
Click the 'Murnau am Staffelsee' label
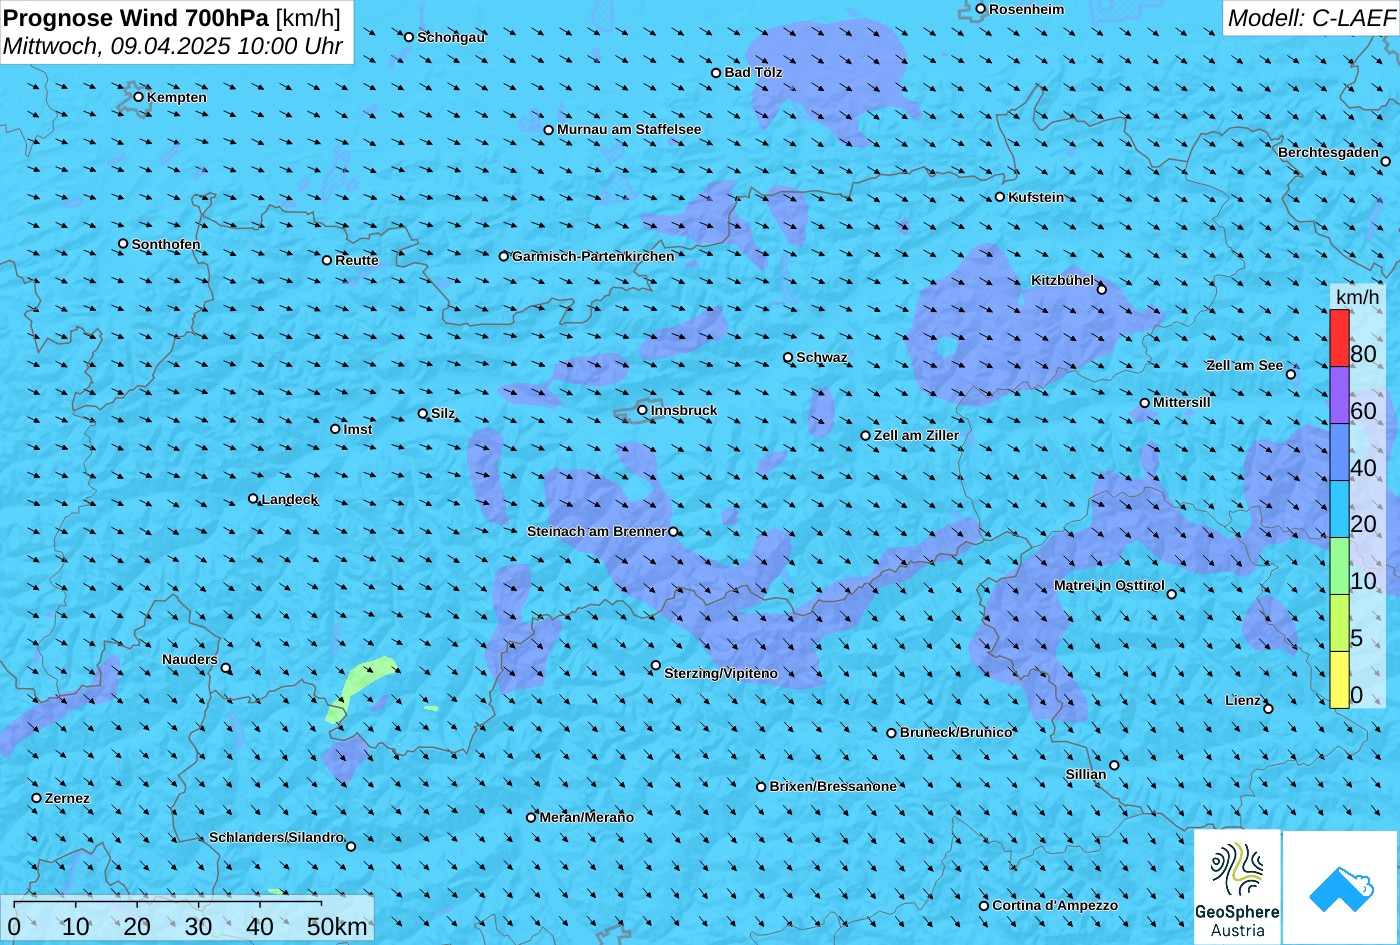click(629, 130)
